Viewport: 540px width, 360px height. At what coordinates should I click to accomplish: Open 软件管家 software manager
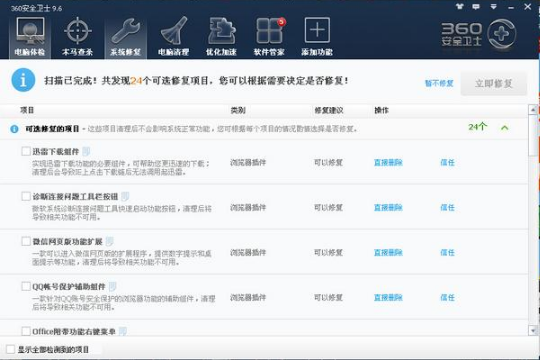[269, 37]
